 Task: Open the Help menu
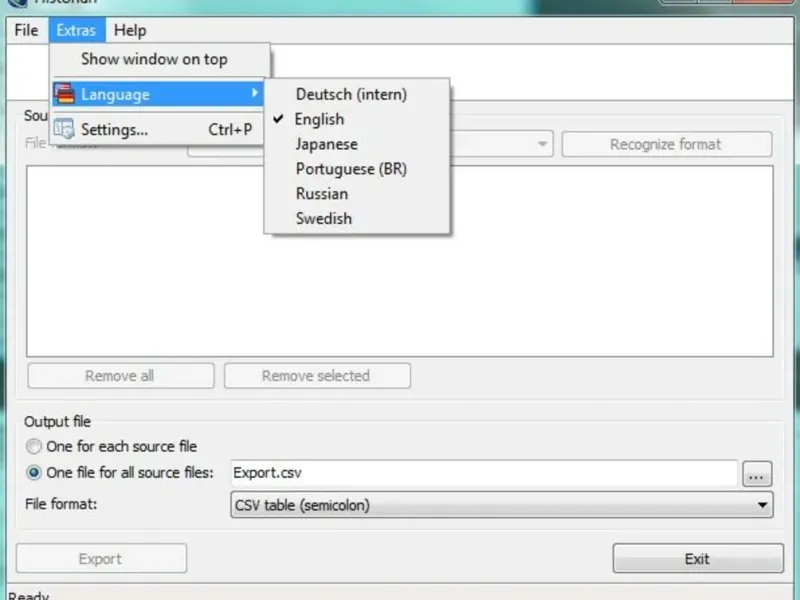pyautogui.click(x=130, y=30)
